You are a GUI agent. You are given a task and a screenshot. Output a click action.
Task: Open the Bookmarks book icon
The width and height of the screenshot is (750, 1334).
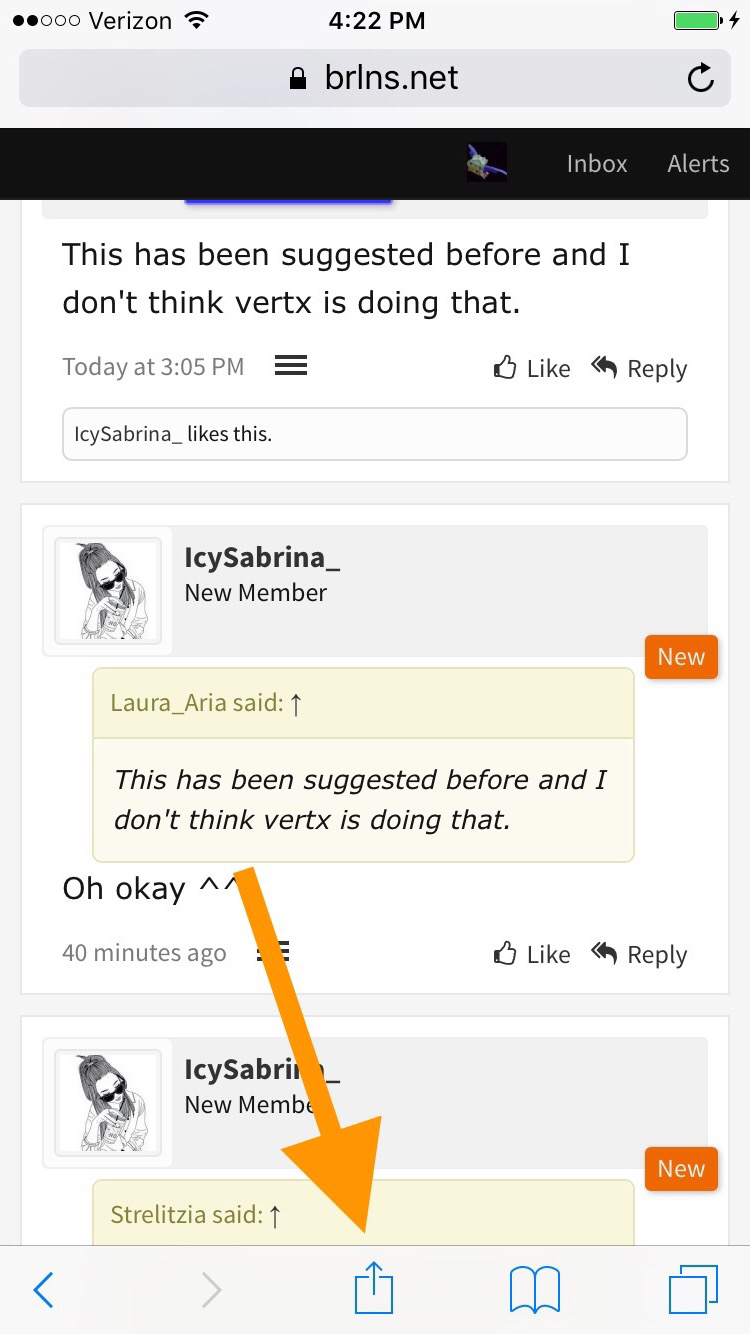534,1289
